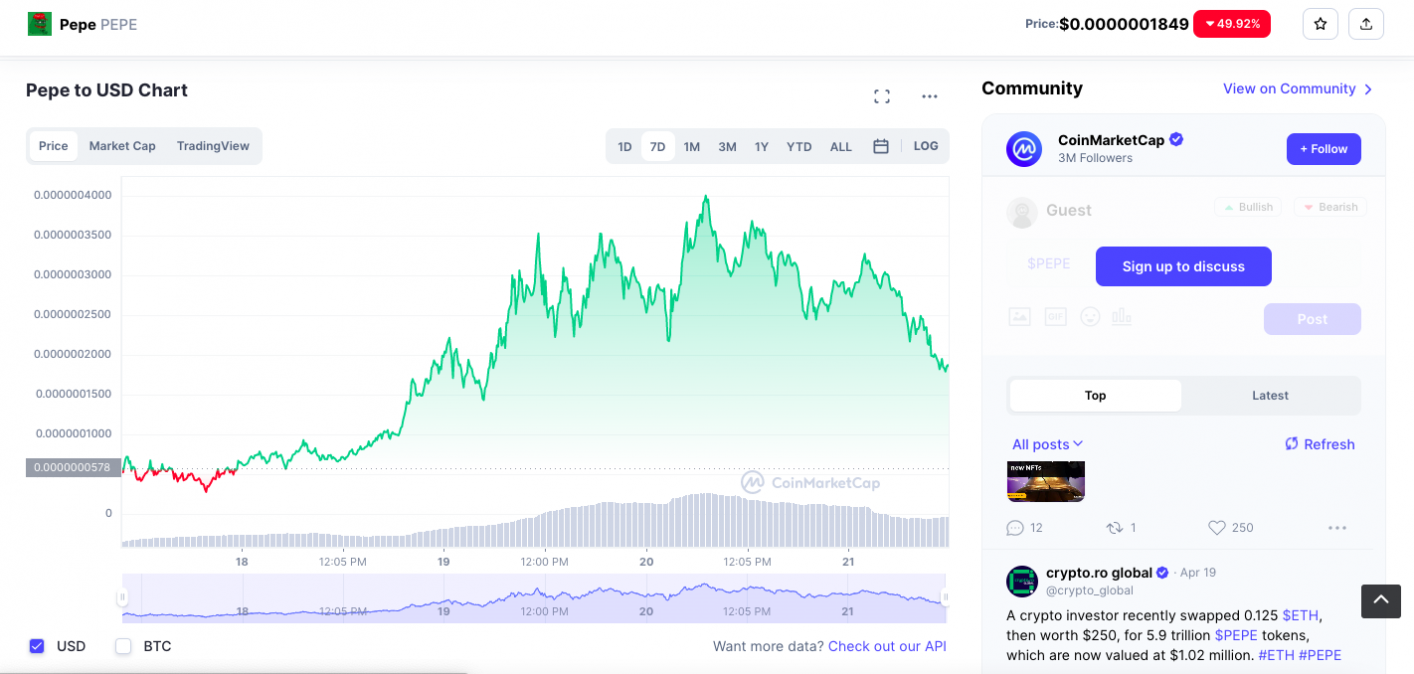Viewport: 1414px width, 674px height.
Task: Select 3M time range
Action: click(x=727, y=147)
